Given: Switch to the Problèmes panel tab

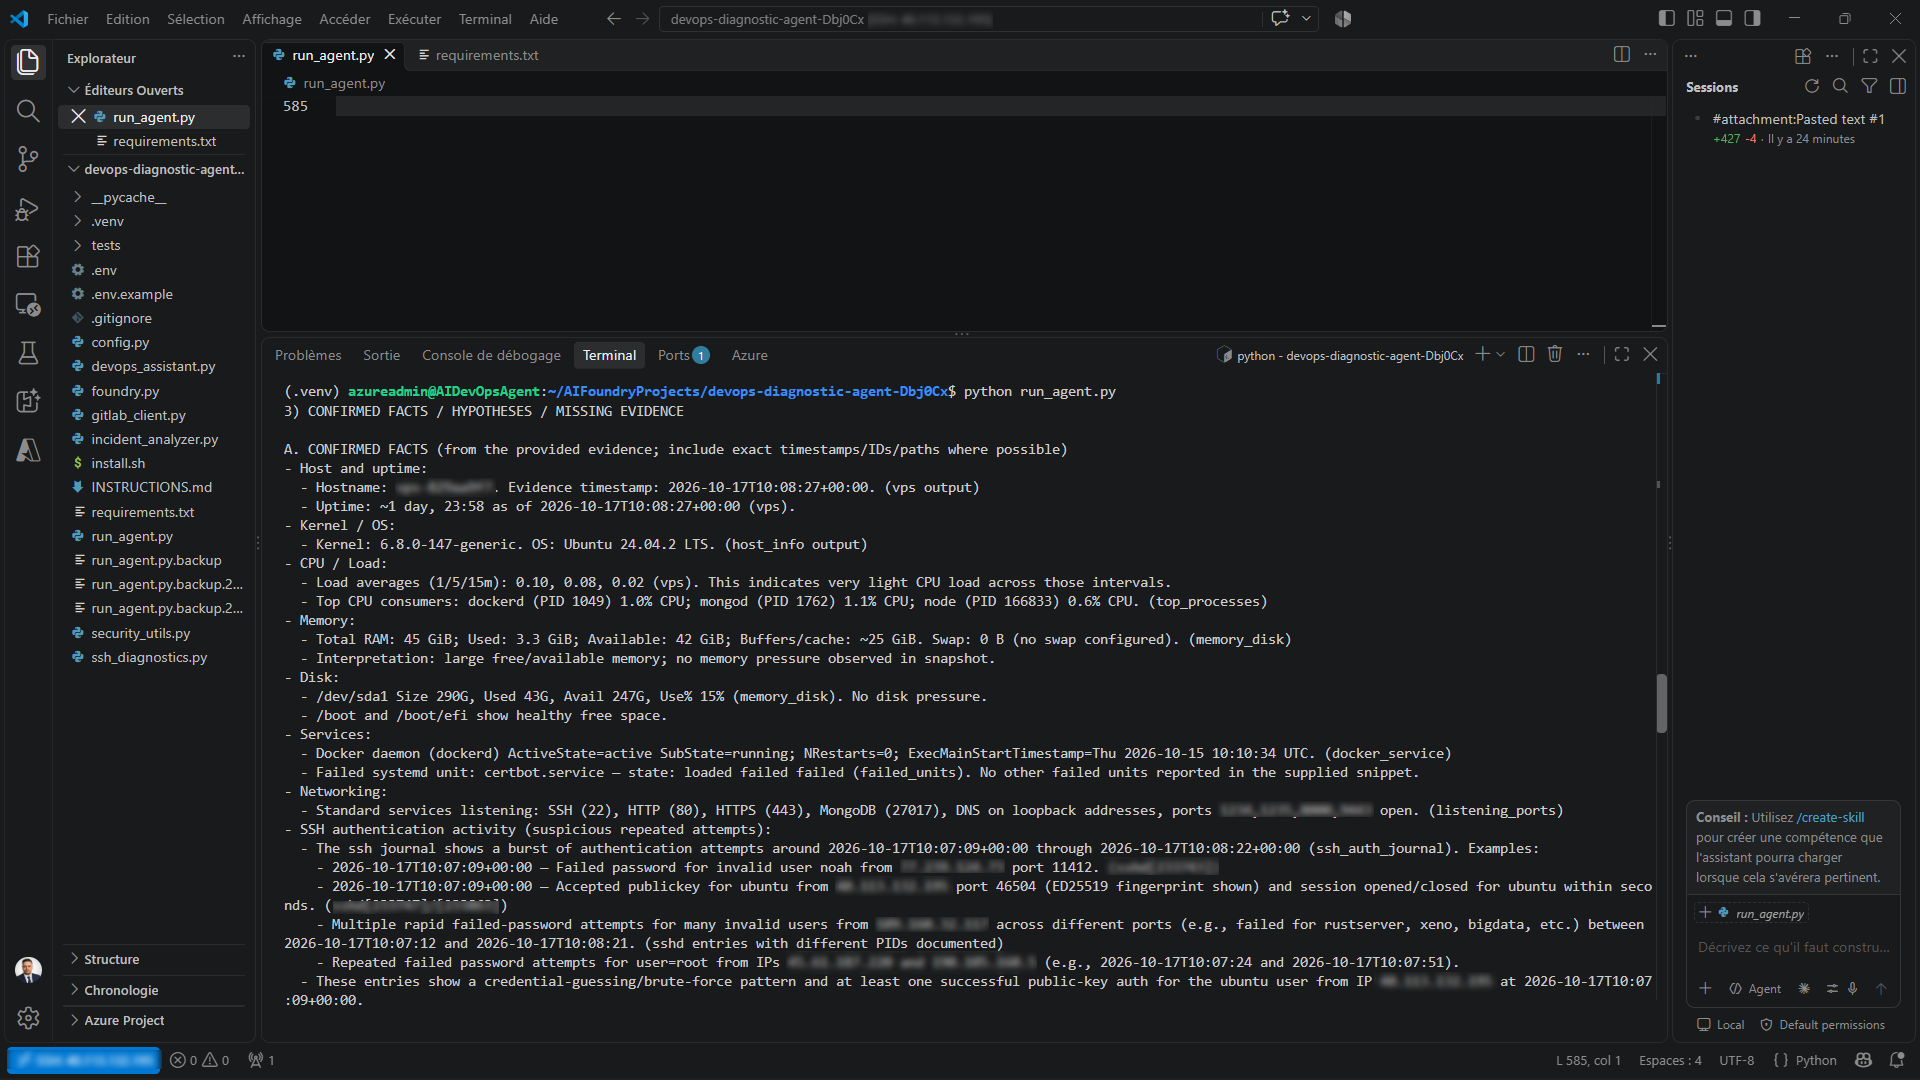Looking at the screenshot, I should [308, 355].
